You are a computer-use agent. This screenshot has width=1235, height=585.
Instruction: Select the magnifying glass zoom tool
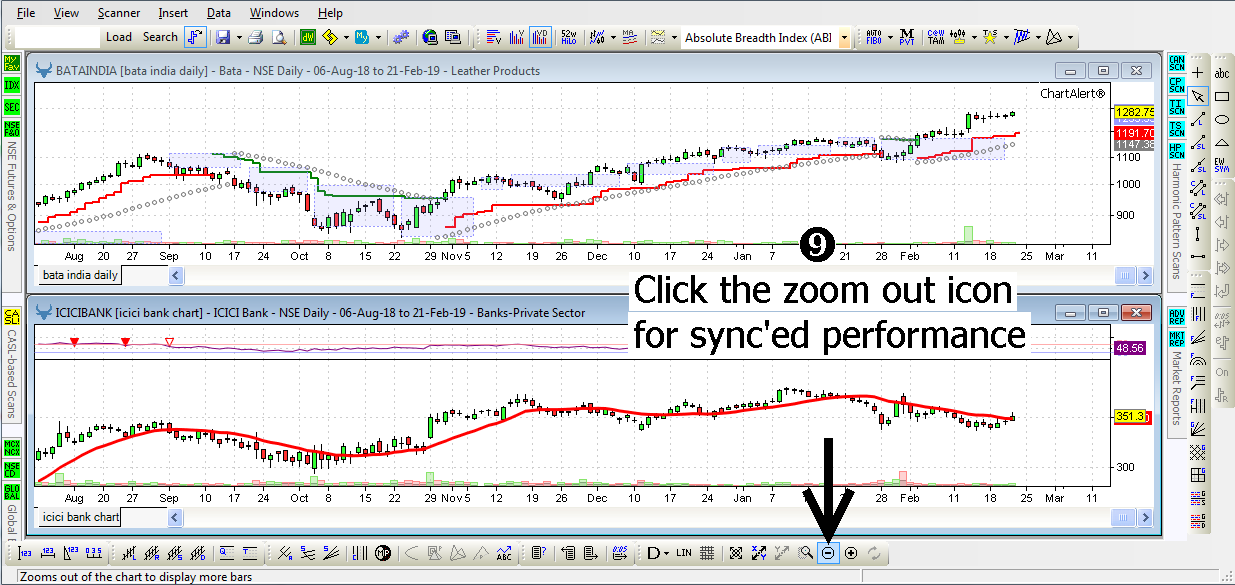click(x=806, y=553)
